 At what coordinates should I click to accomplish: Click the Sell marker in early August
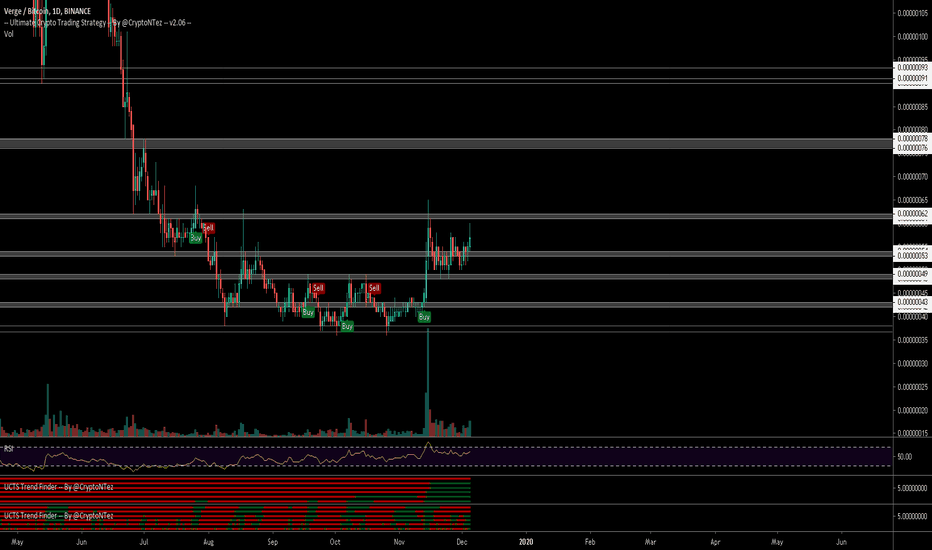click(208, 228)
